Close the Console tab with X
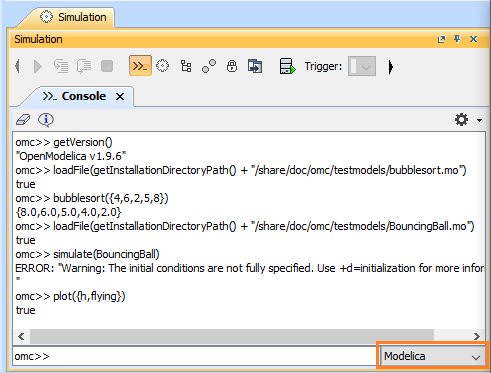 [120, 97]
